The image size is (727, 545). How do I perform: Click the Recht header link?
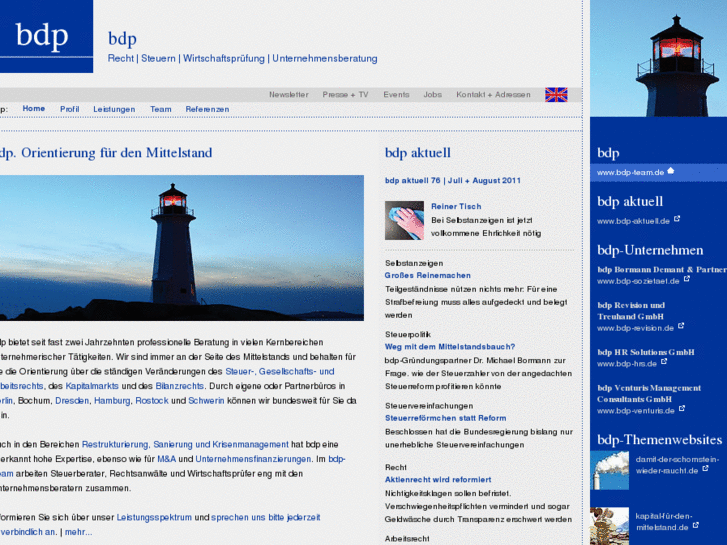click(x=121, y=58)
